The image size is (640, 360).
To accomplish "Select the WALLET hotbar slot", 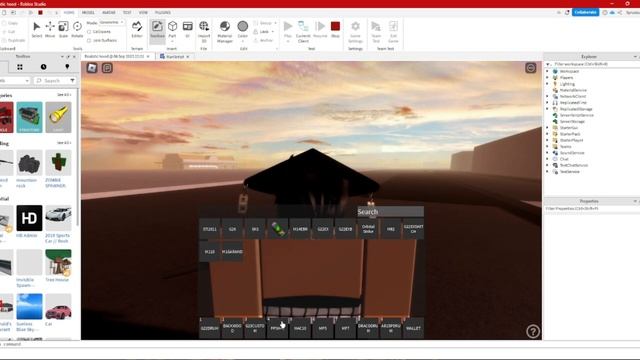I will click(x=413, y=328).
